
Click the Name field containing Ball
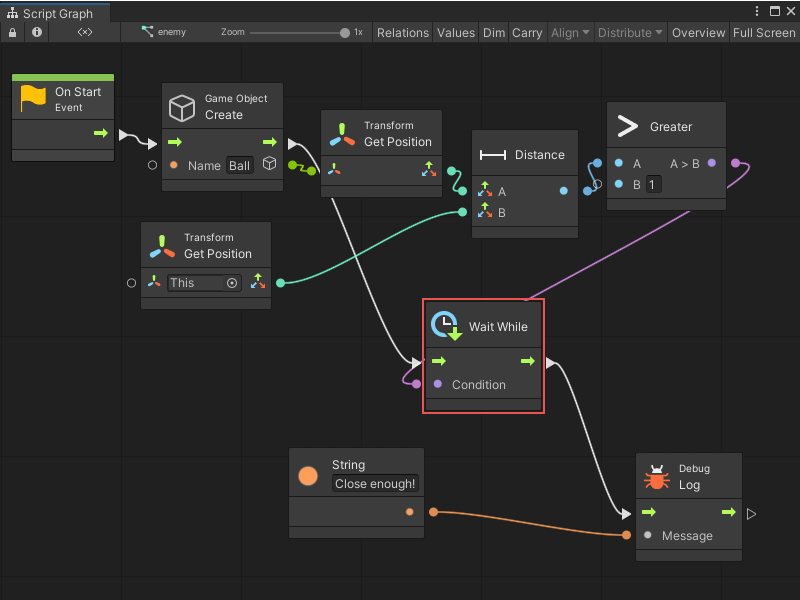(239, 165)
